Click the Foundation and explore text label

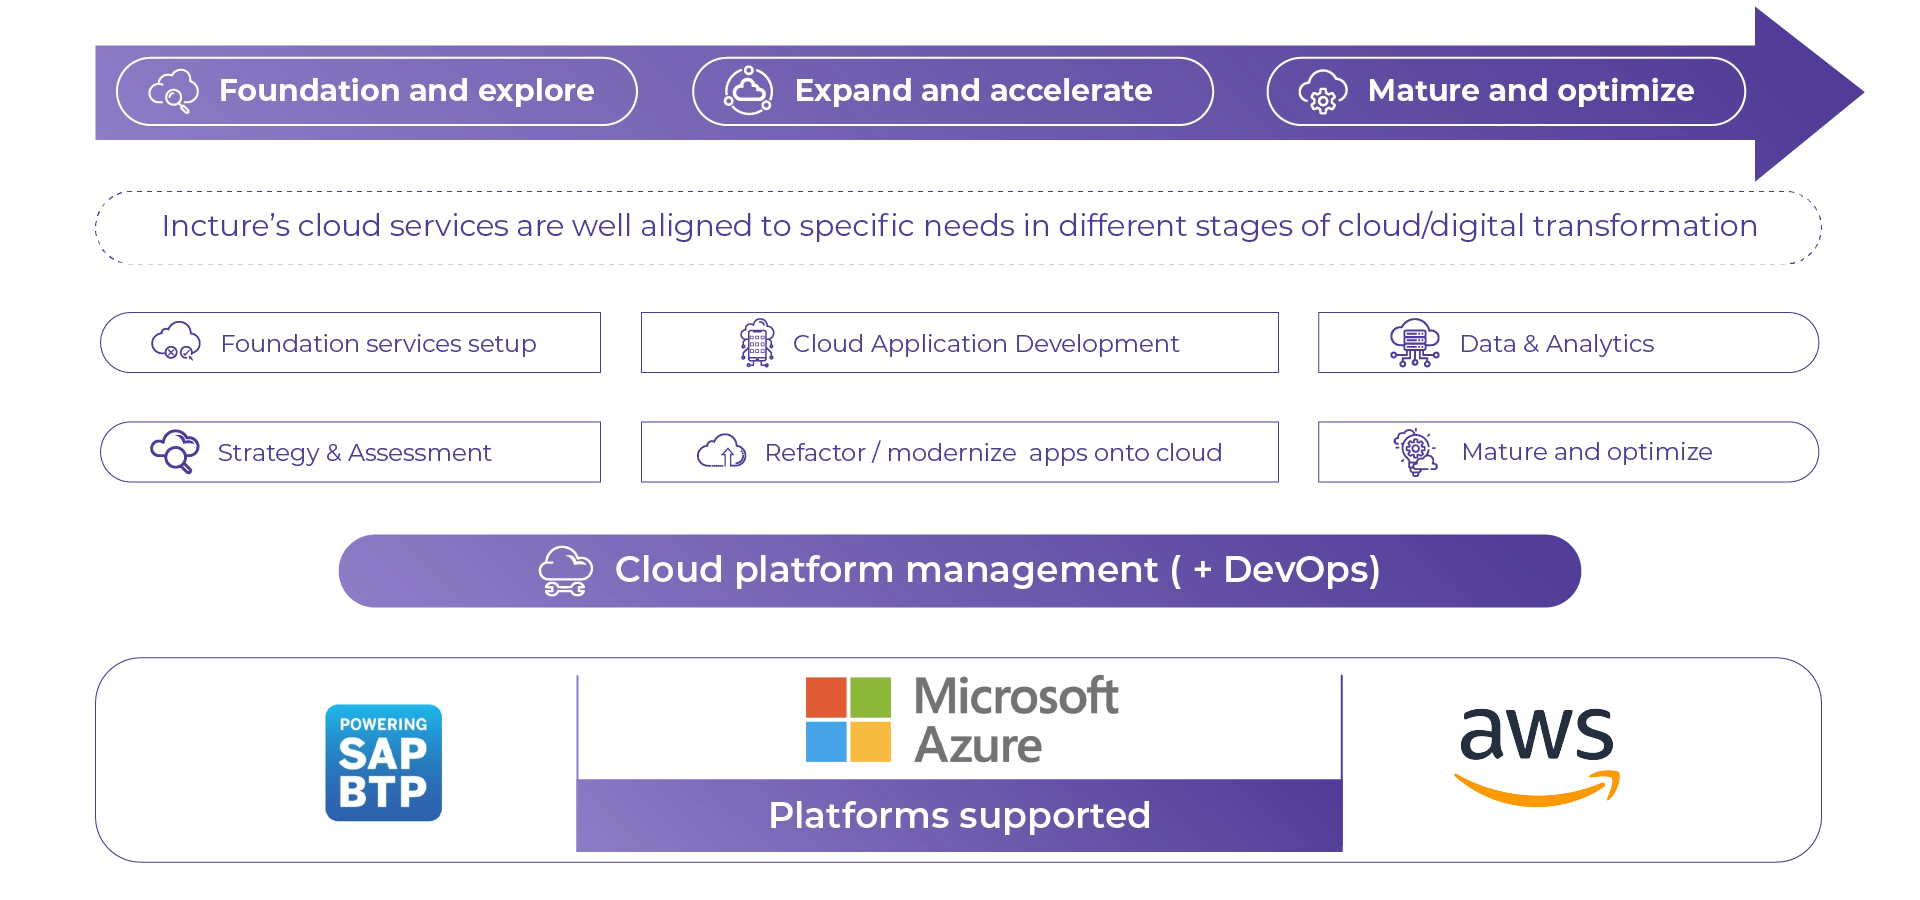coord(406,91)
